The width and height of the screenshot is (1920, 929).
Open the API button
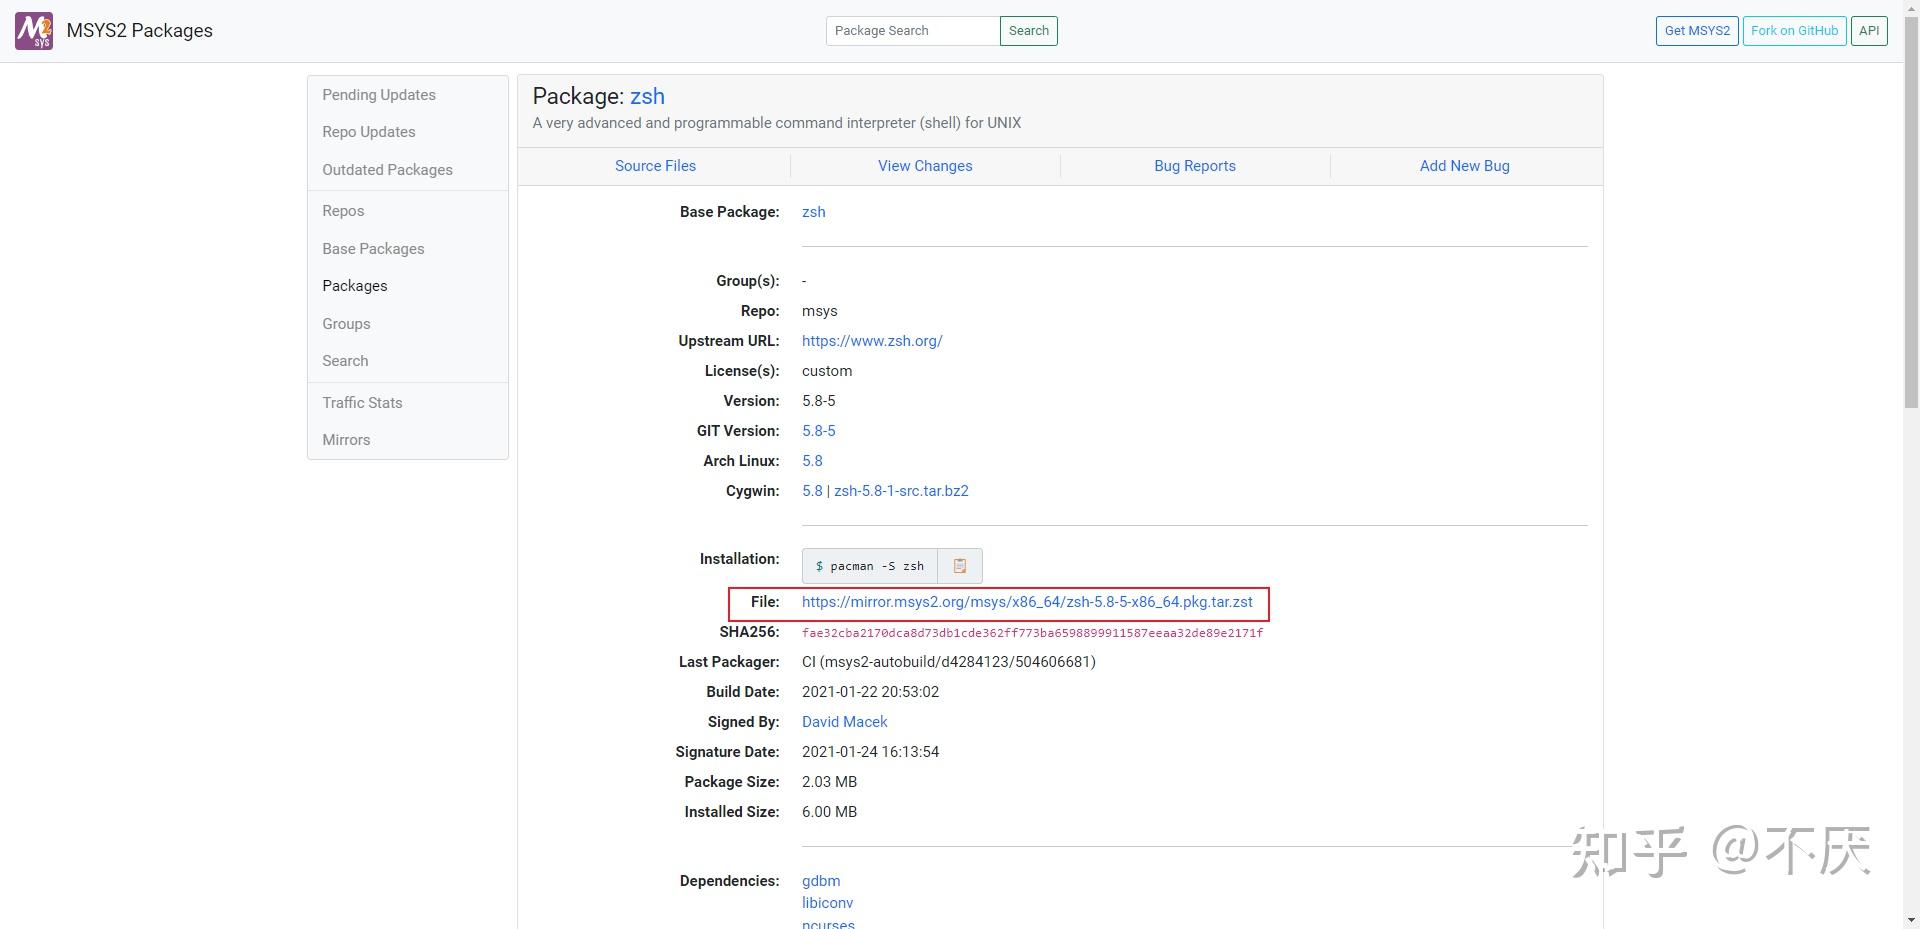1869,31
